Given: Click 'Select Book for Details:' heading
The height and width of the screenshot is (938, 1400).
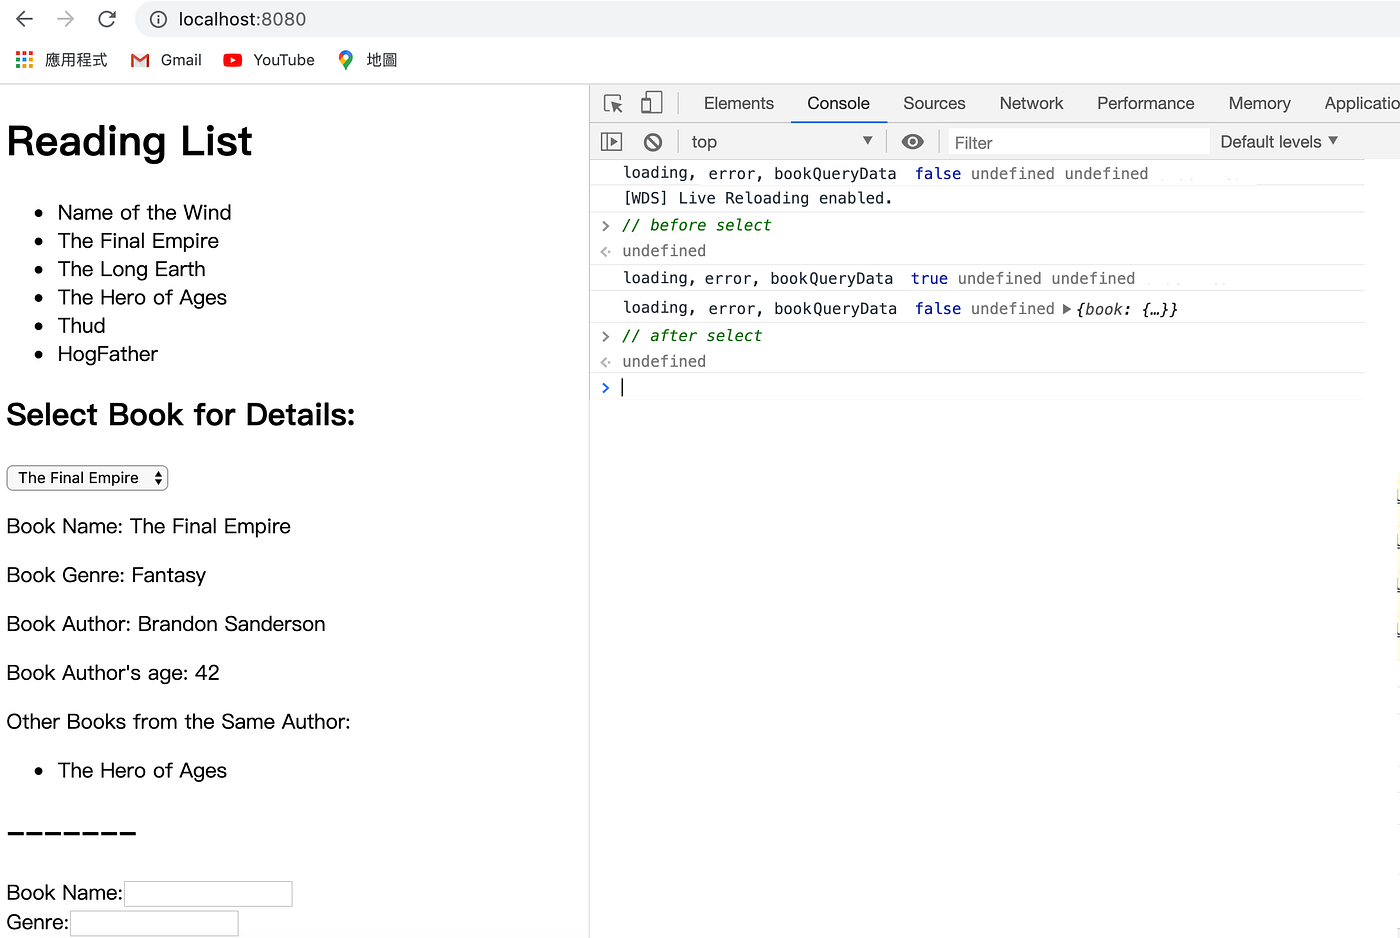Looking at the screenshot, I should [181, 414].
